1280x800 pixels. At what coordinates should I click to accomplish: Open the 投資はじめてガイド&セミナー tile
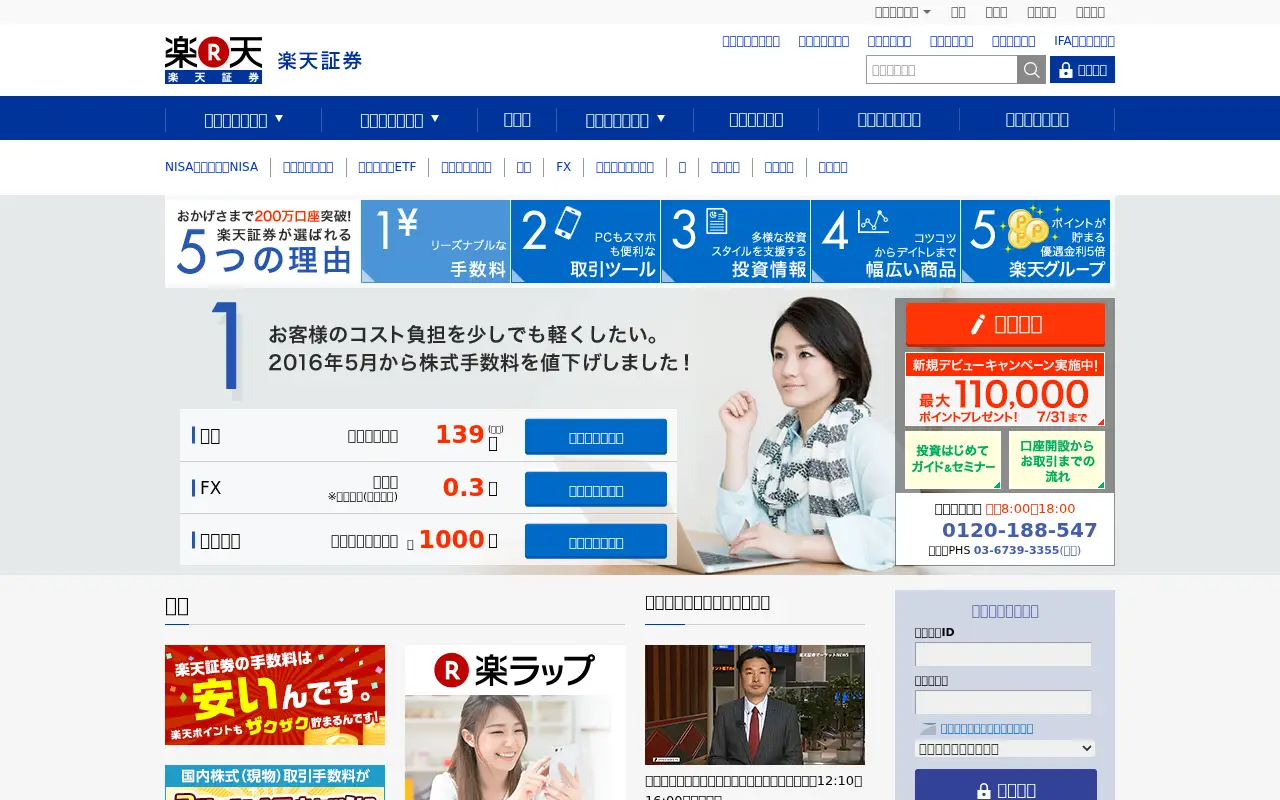[953, 460]
